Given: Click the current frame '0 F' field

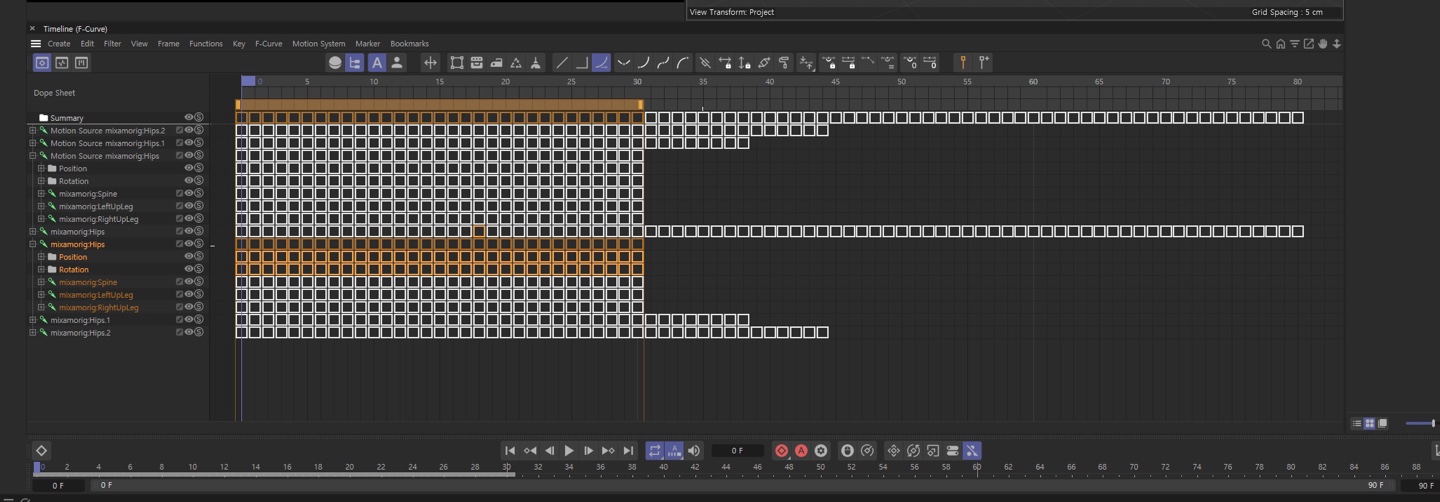Looking at the screenshot, I should coord(737,451).
